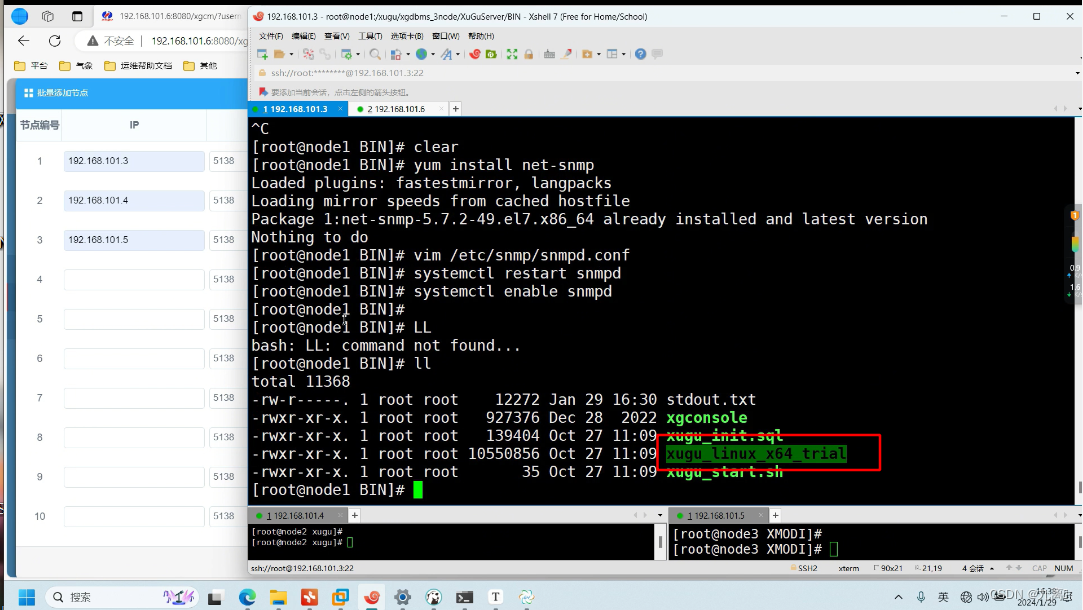Expand dropdown beside the Layout icon
Image resolution: width=1083 pixels, height=610 pixels.
pyautogui.click(x=624, y=54)
